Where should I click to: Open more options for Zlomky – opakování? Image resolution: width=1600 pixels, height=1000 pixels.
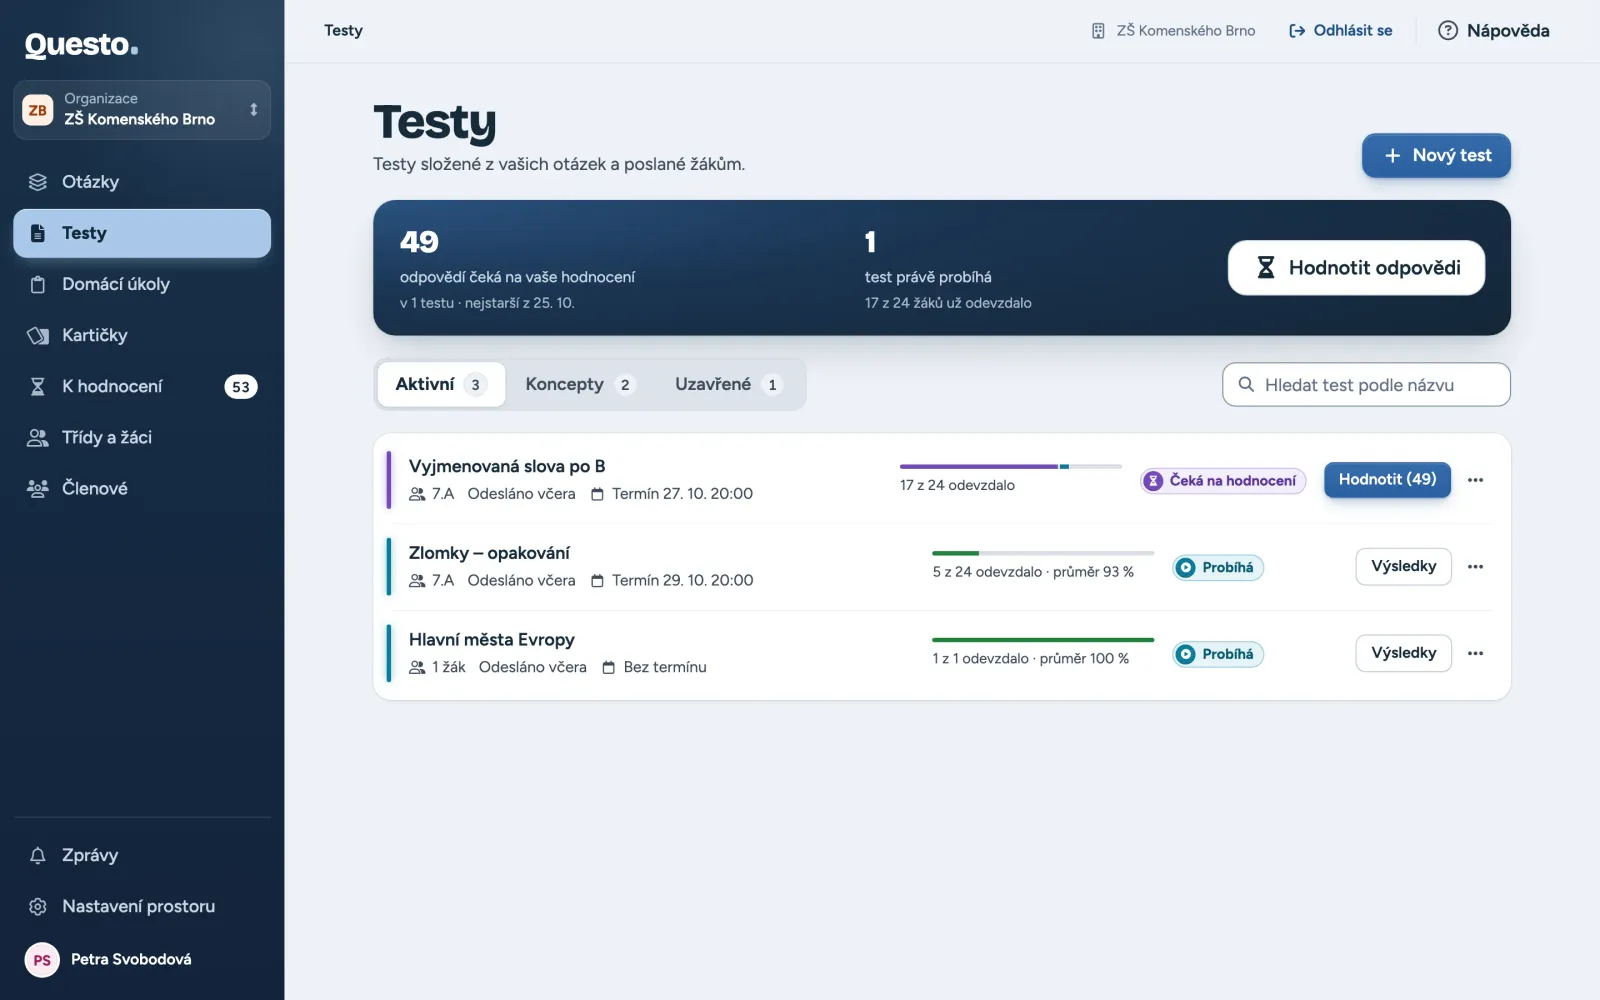pyautogui.click(x=1475, y=567)
